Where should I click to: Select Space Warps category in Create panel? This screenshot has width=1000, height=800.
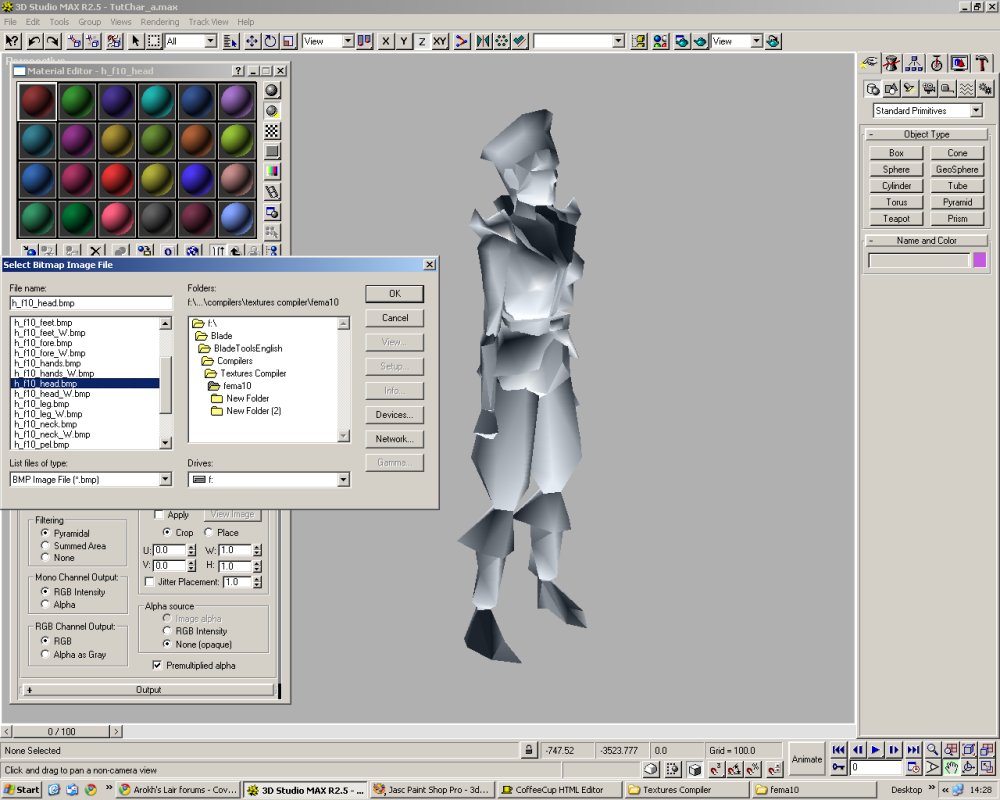pyautogui.click(x=966, y=89)
